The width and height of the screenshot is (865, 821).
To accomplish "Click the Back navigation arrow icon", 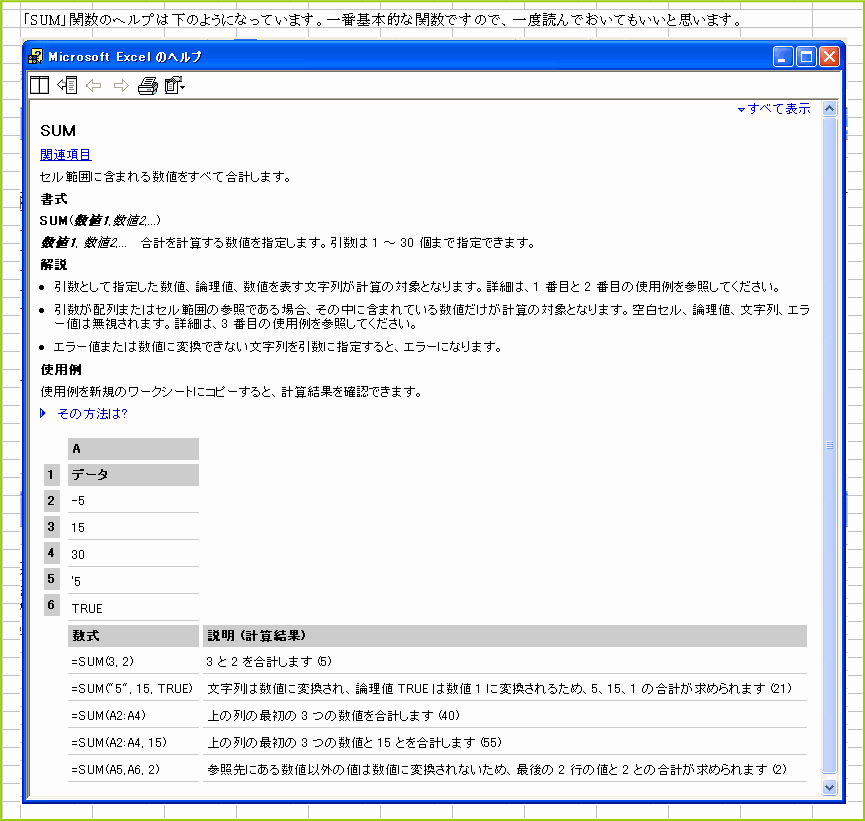I will (94, 86).
